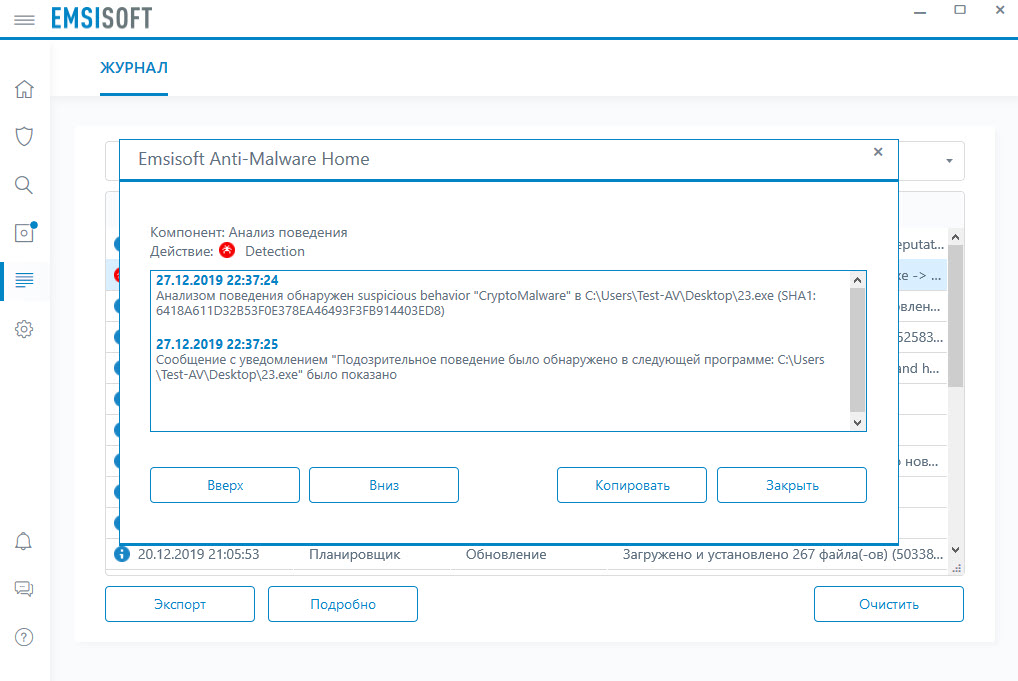This screenshot has height=681, width=1018.
Task: Click the log list scrollbar thumb
Action: [x=955, y=316]
